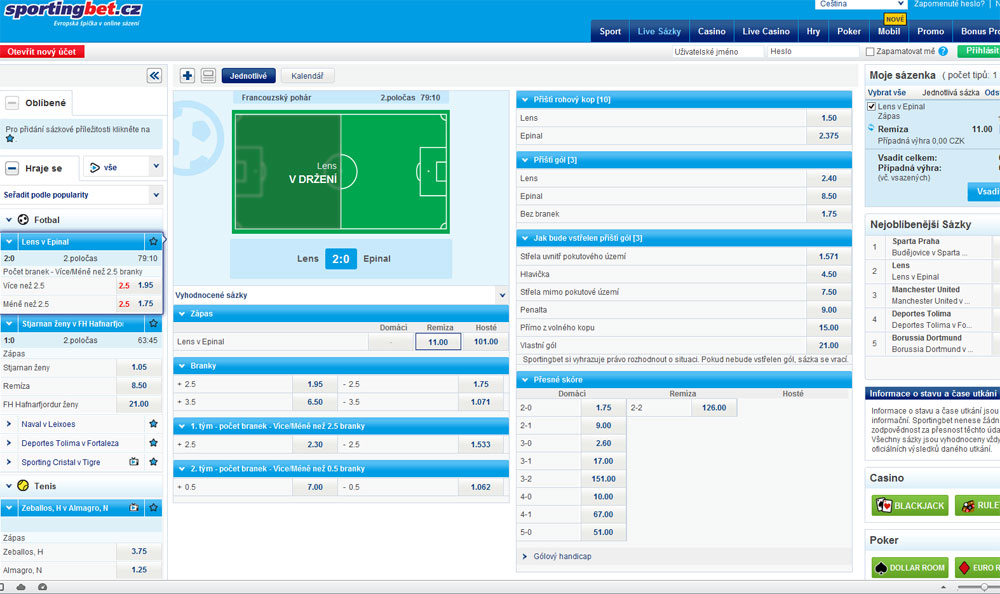The height and width of the screenshot is (594, 1000).
Task: Collapse the Fotbal category chevron
Action: click(x=9, y=219)
